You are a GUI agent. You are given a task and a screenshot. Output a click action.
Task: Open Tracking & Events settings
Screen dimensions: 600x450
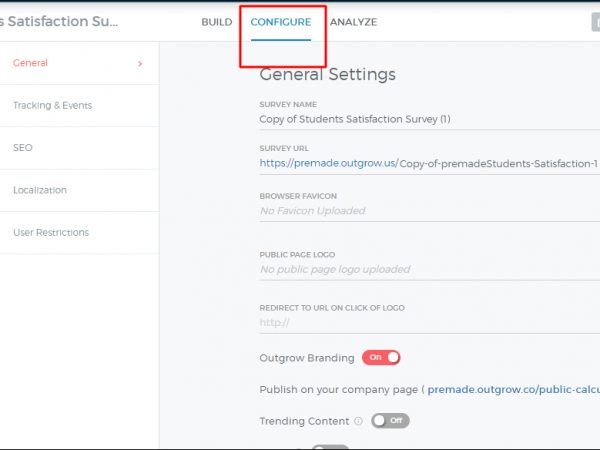(52, 106)
